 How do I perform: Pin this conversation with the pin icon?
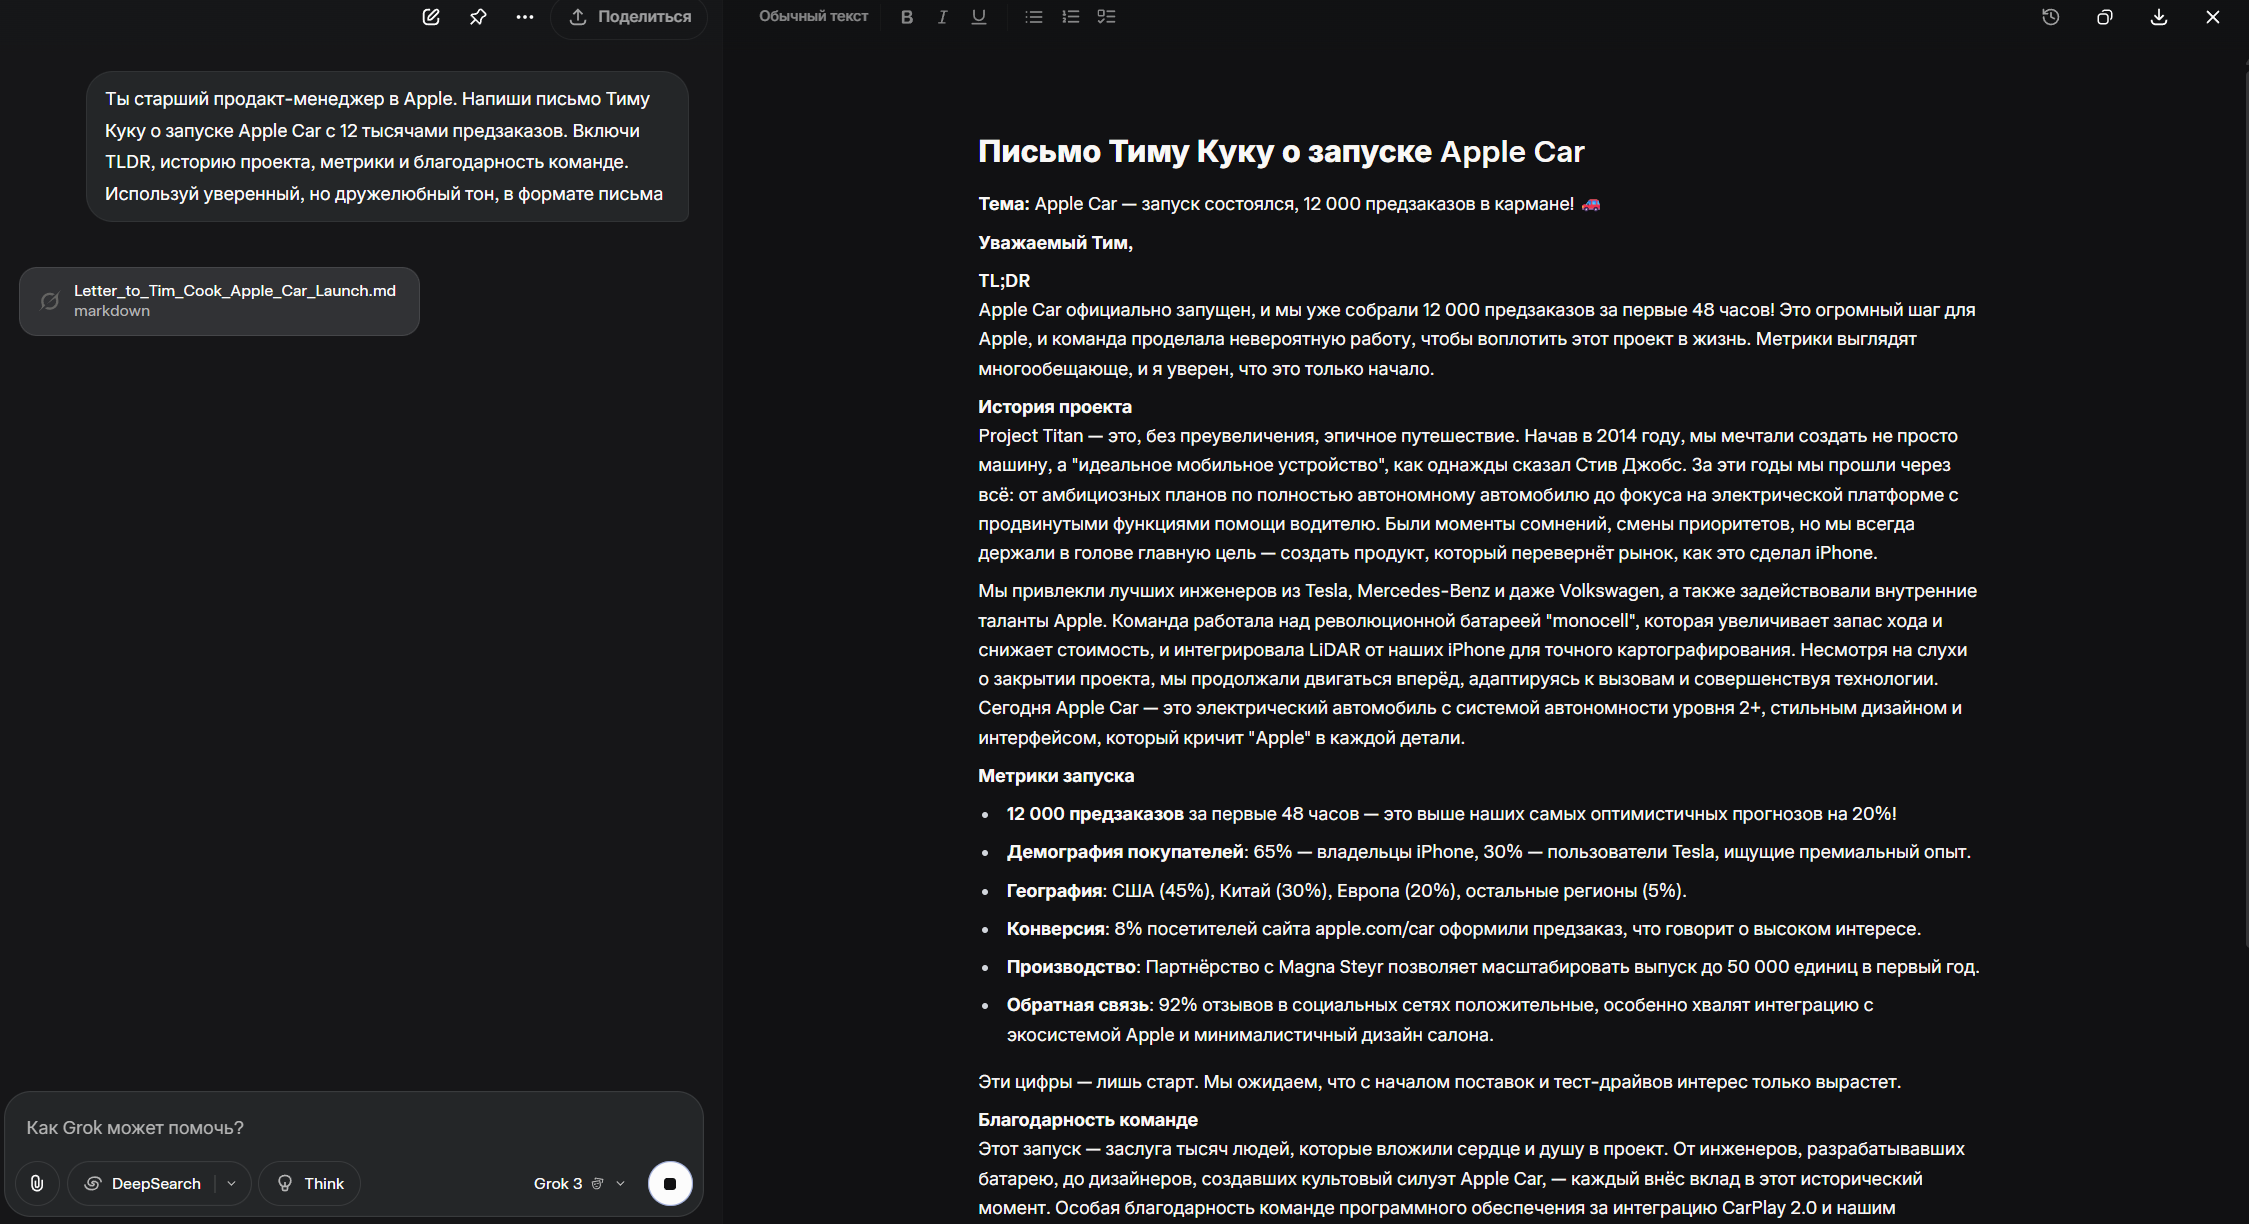point(478,17)
